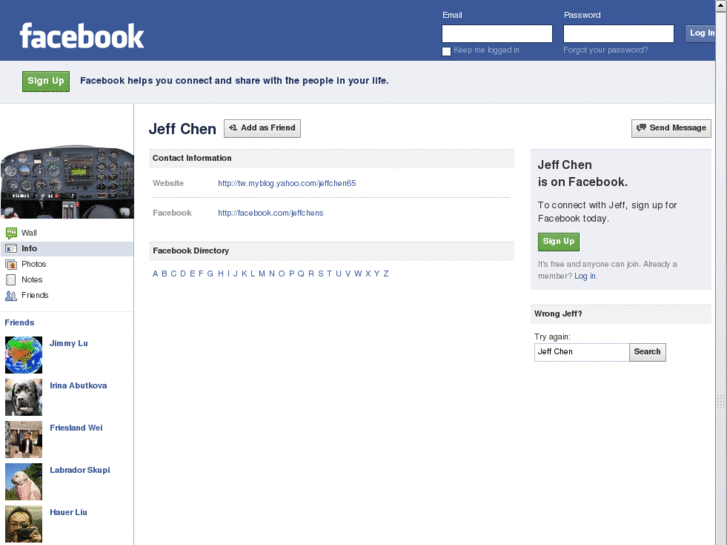Viewport: 727px width, 545px height.
Task: Click the Log in link in the sign-up box
Action: (585, 276)
